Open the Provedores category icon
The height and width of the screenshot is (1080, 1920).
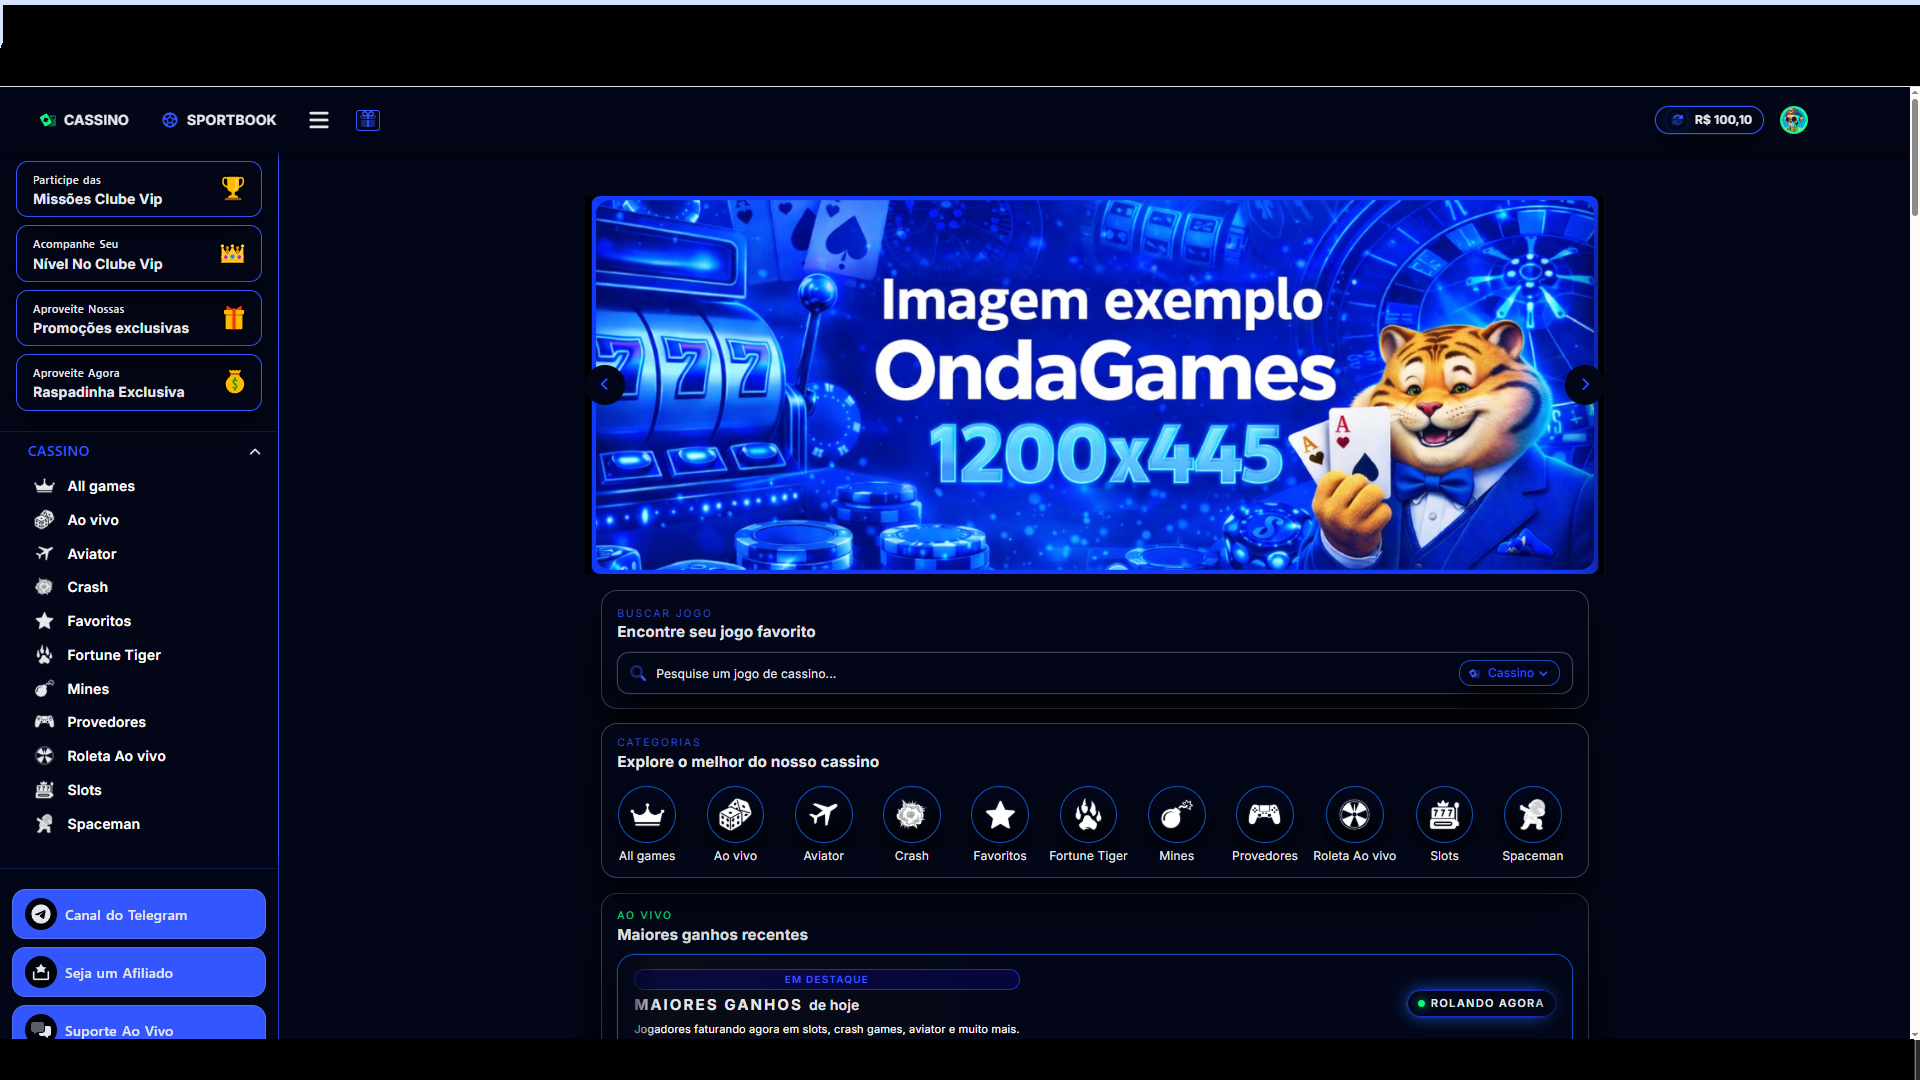pyautogui.click(x=1264, y=814)
